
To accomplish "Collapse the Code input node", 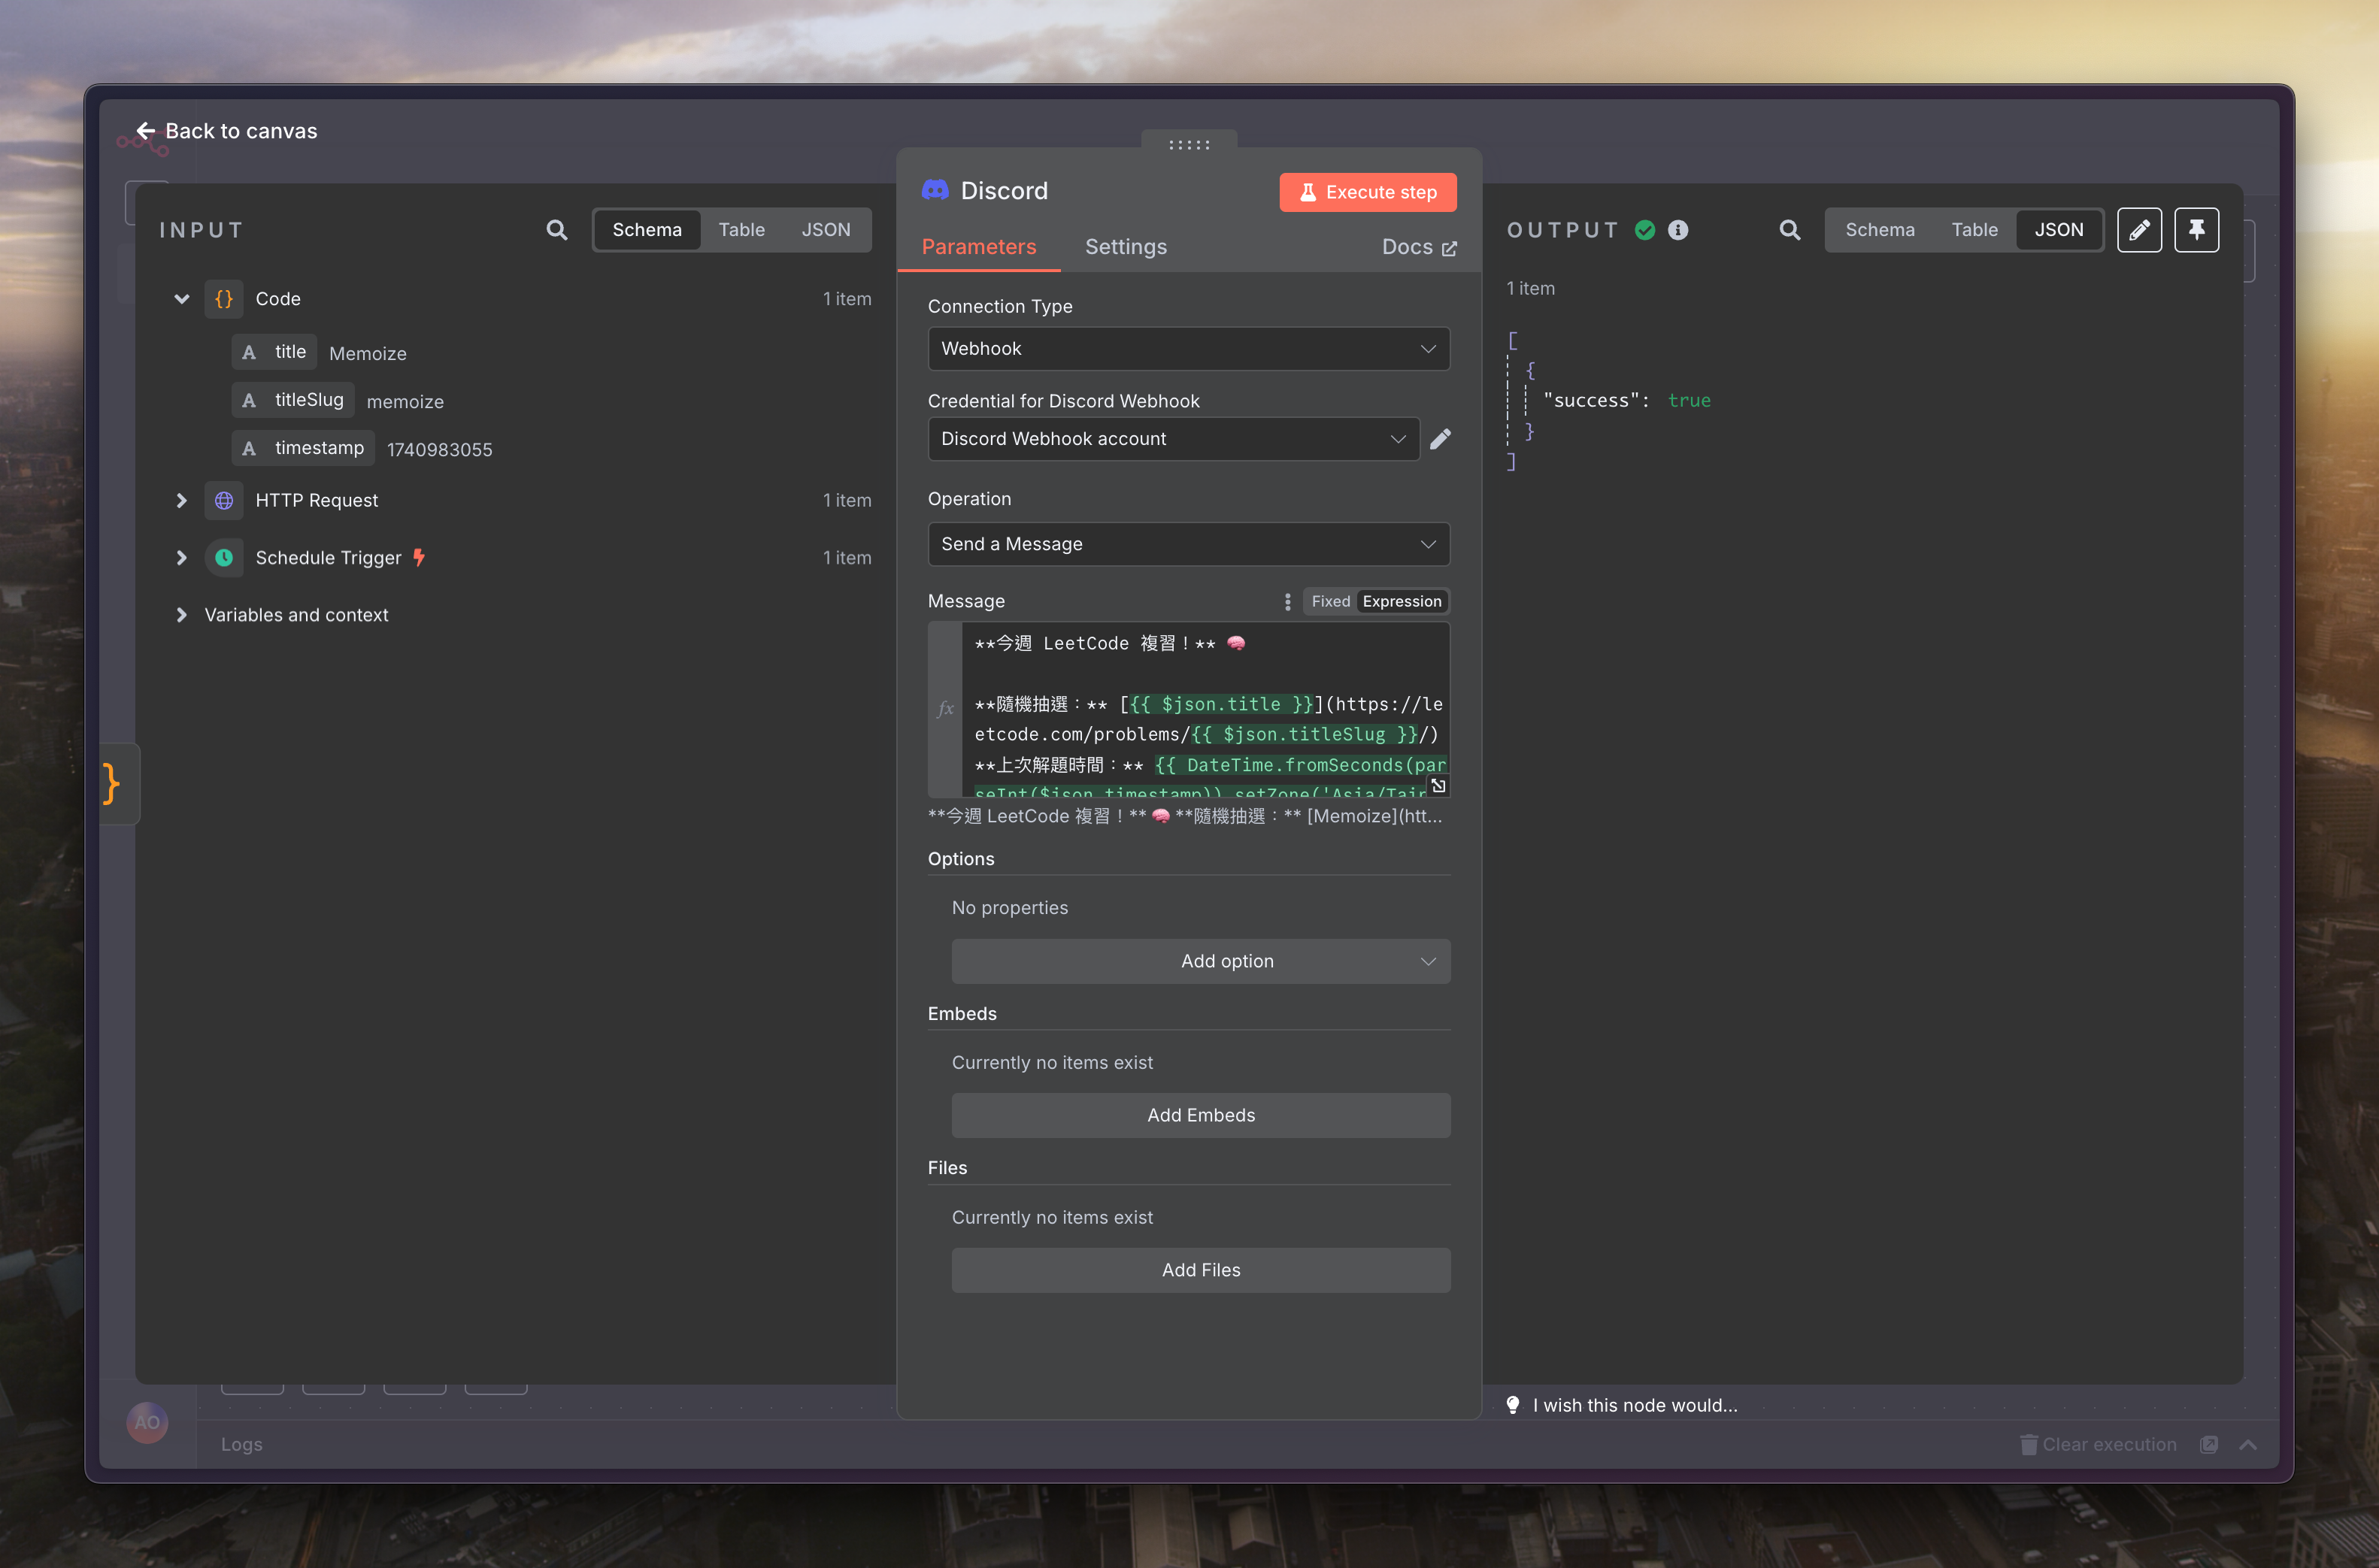I will [181, 299].
